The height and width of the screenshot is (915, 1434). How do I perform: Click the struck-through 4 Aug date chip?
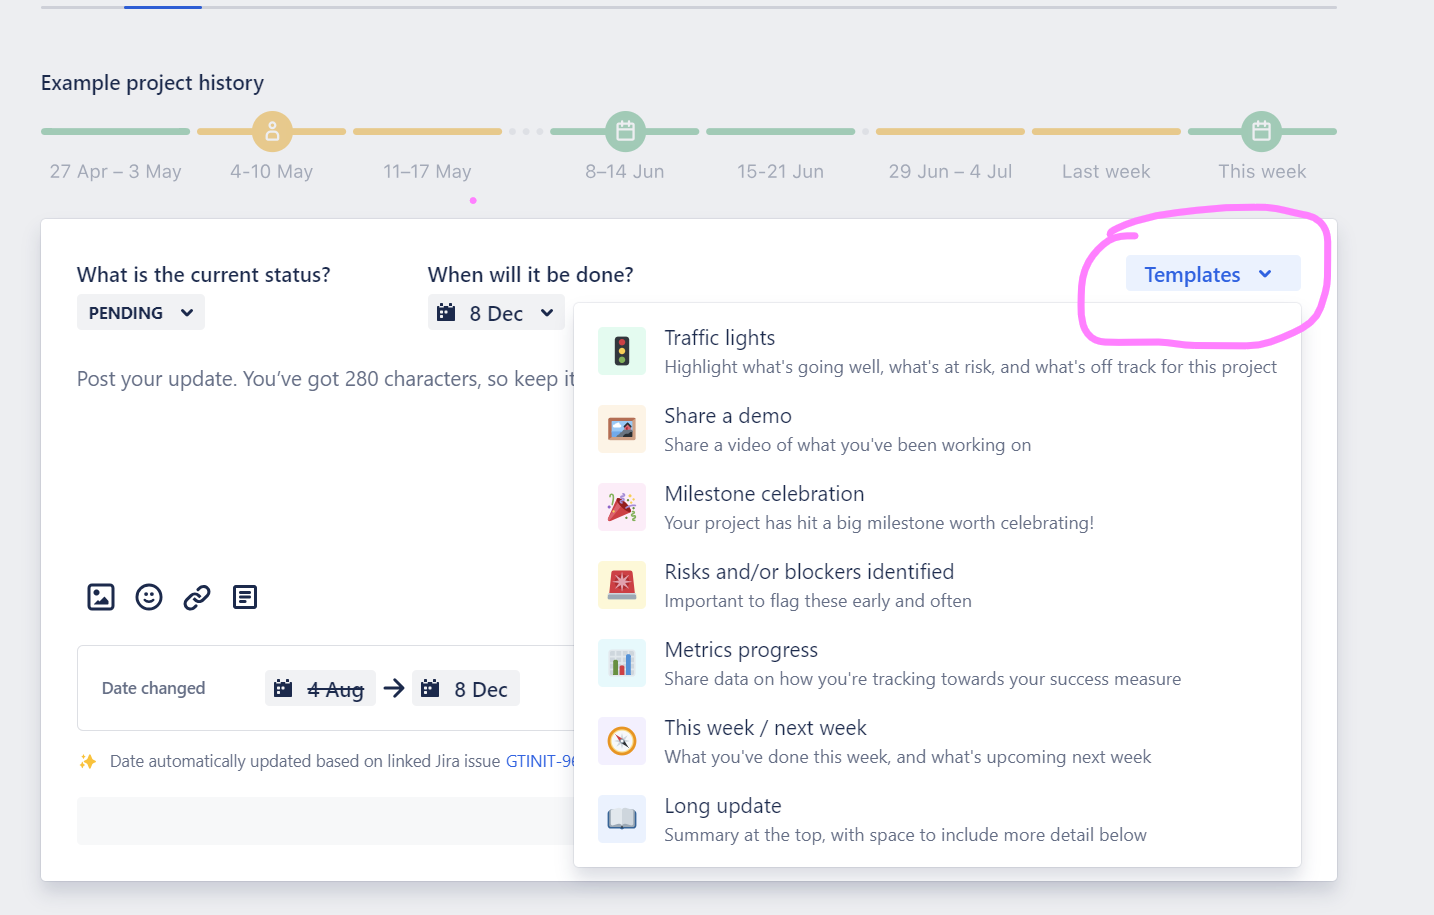(x=320, y=688)
